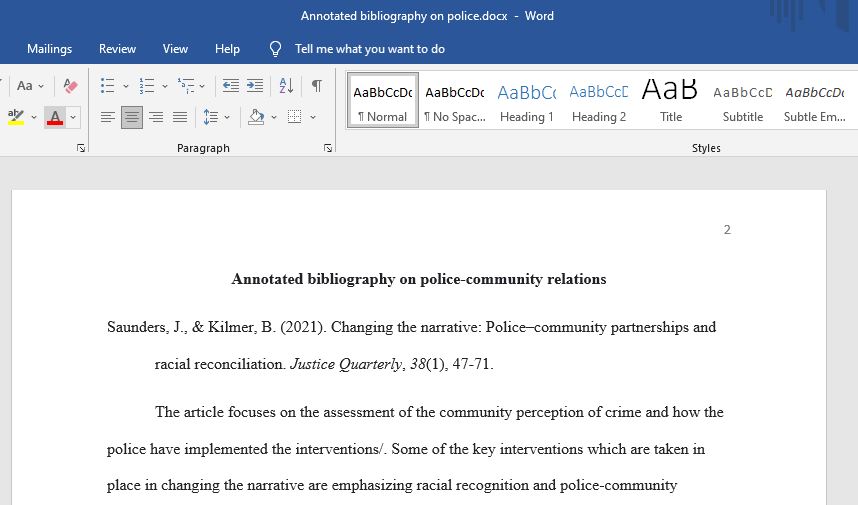
Task: Open line and paragraph spacing
Action: [x=211, y=117]
